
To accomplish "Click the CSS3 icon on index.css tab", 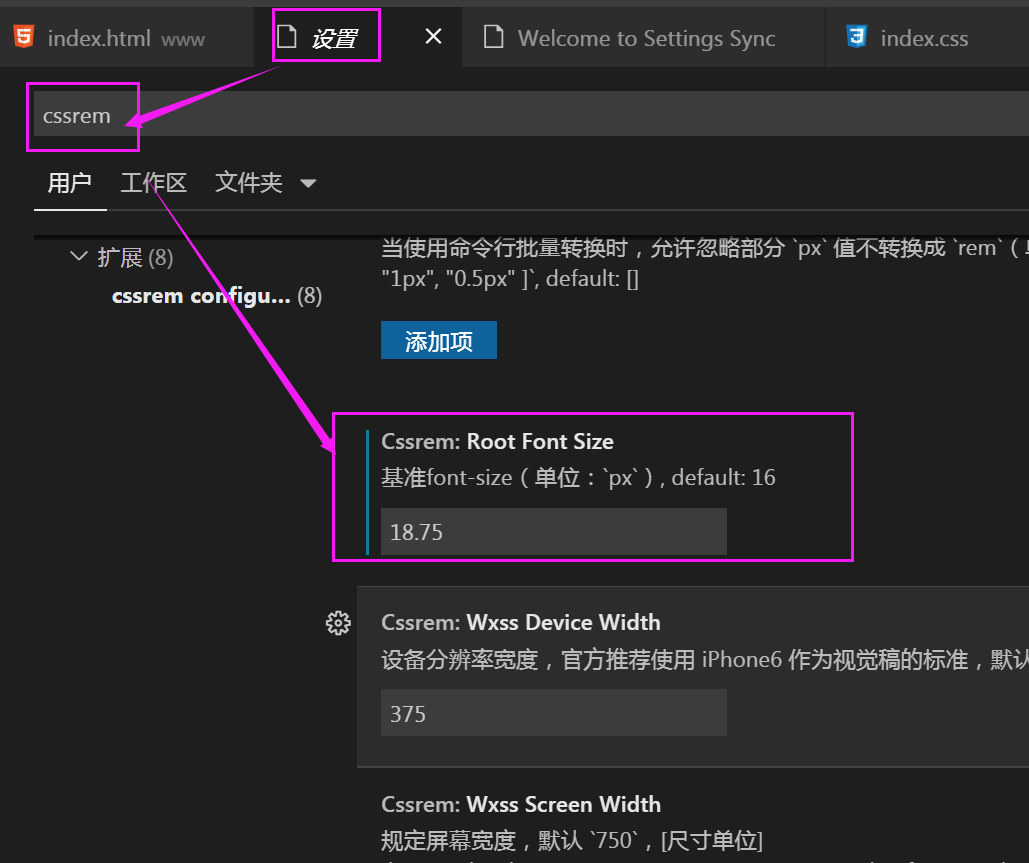I will coord(856,37).
